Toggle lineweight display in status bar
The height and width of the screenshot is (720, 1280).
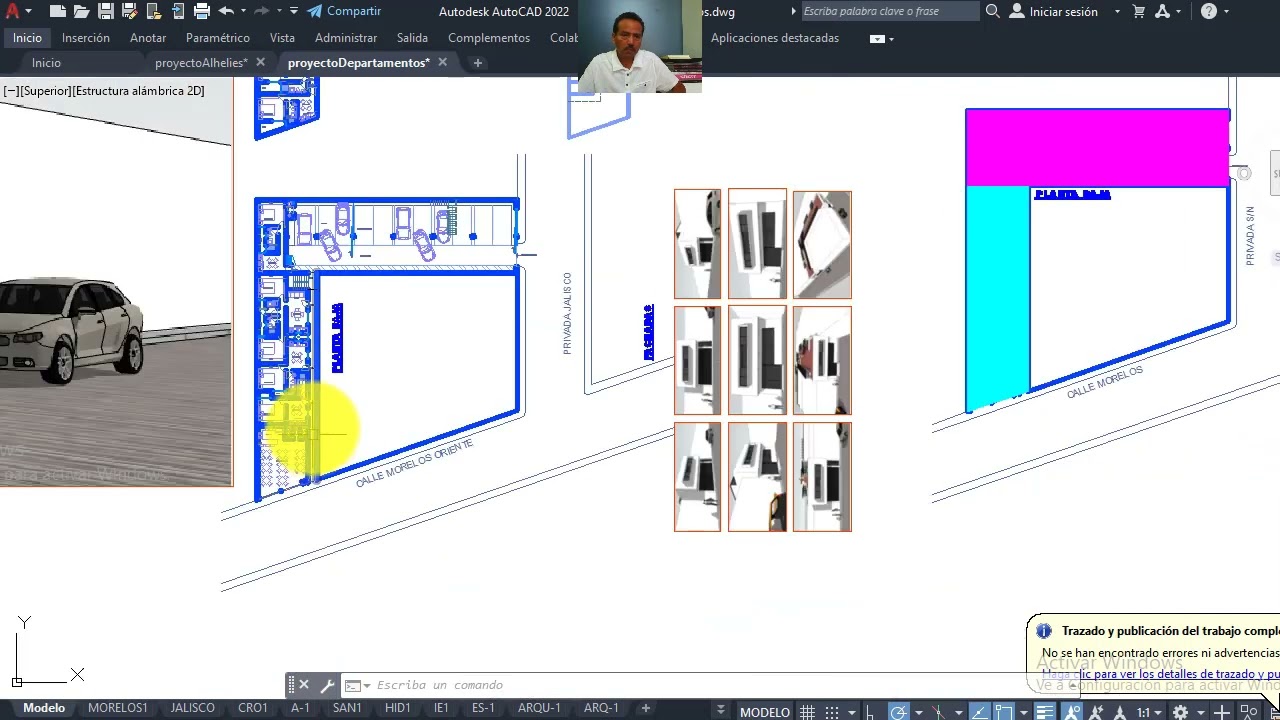(x=1045, y=712)
